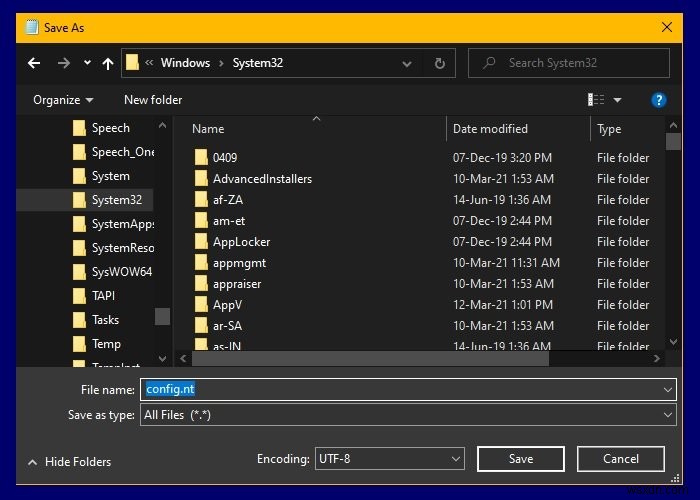Click the af-ZA folder icon
Viewport: 700px width, 500px height.
click(201, 200)
